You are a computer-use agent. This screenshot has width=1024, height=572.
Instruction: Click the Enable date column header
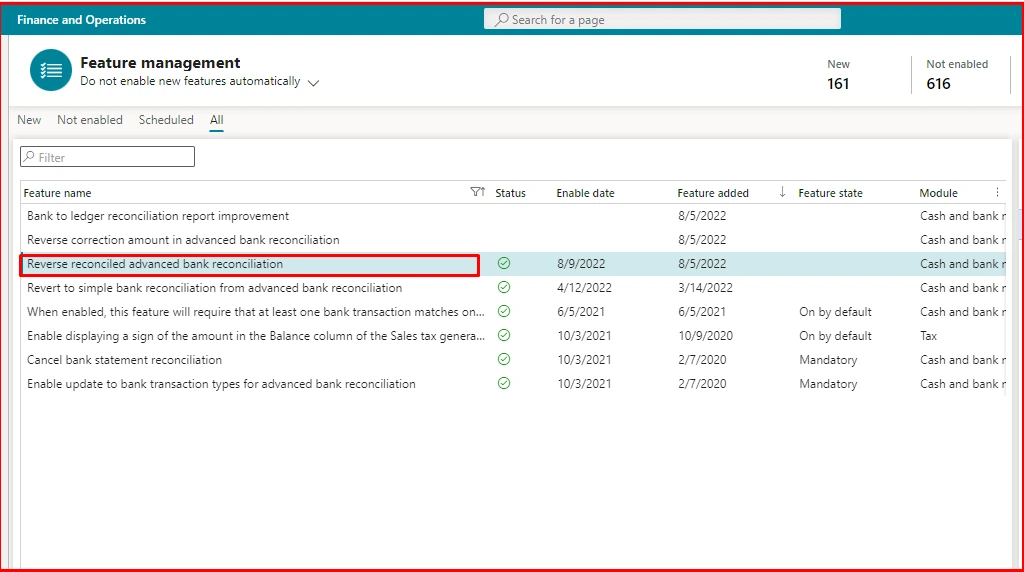(585, 193)
